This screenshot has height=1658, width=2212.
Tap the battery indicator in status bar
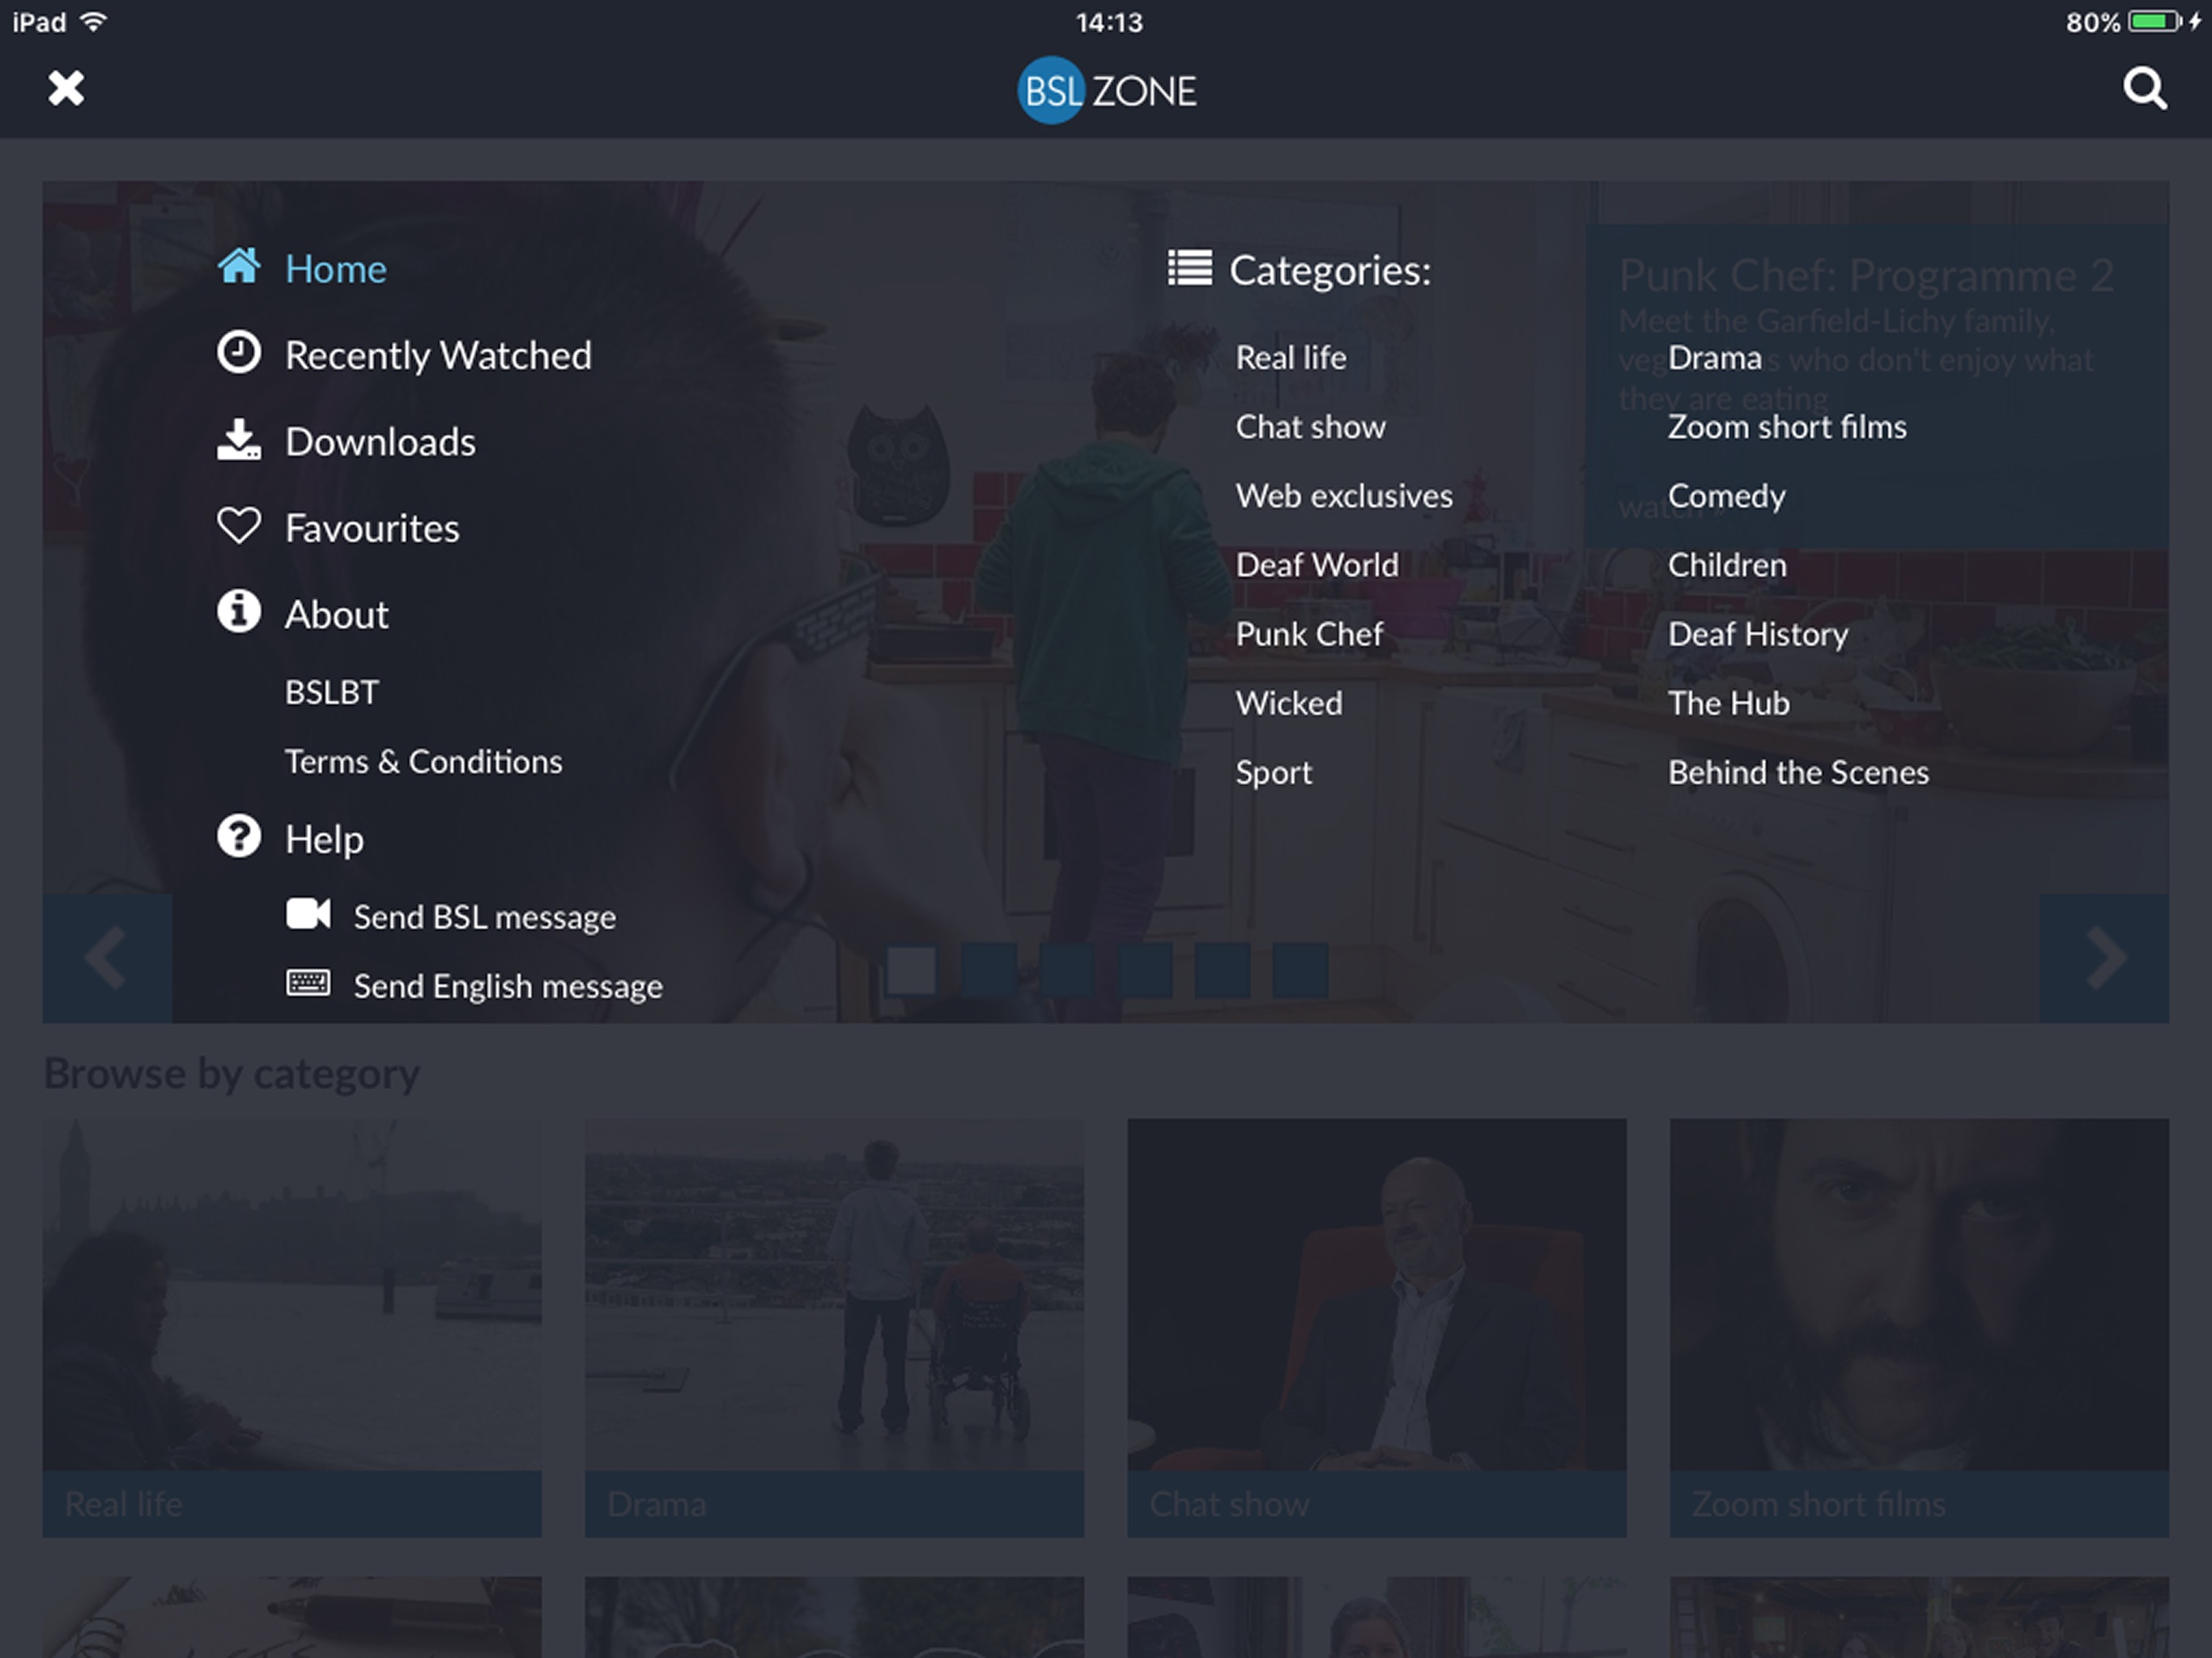(x=2155, y=21)
